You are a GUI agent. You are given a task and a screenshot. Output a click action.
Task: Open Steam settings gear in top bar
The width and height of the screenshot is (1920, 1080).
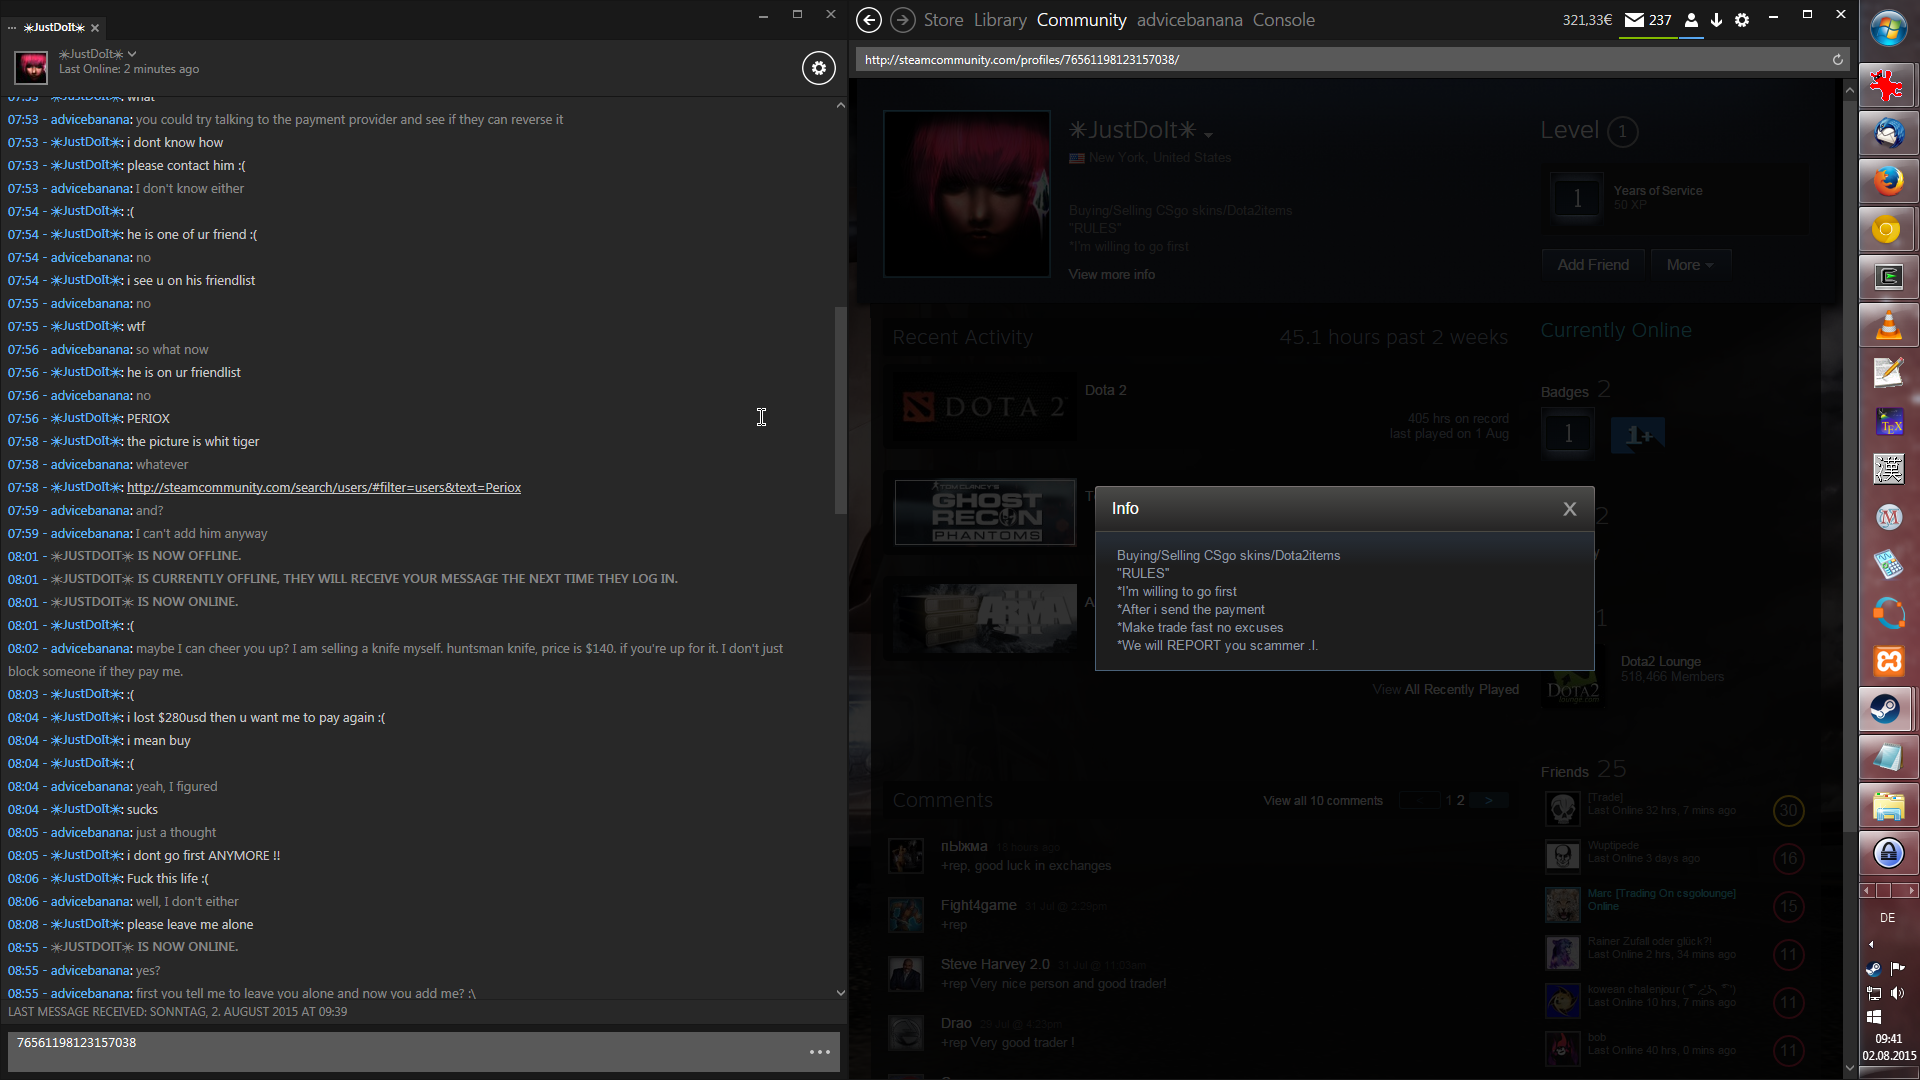(1742, 20)
